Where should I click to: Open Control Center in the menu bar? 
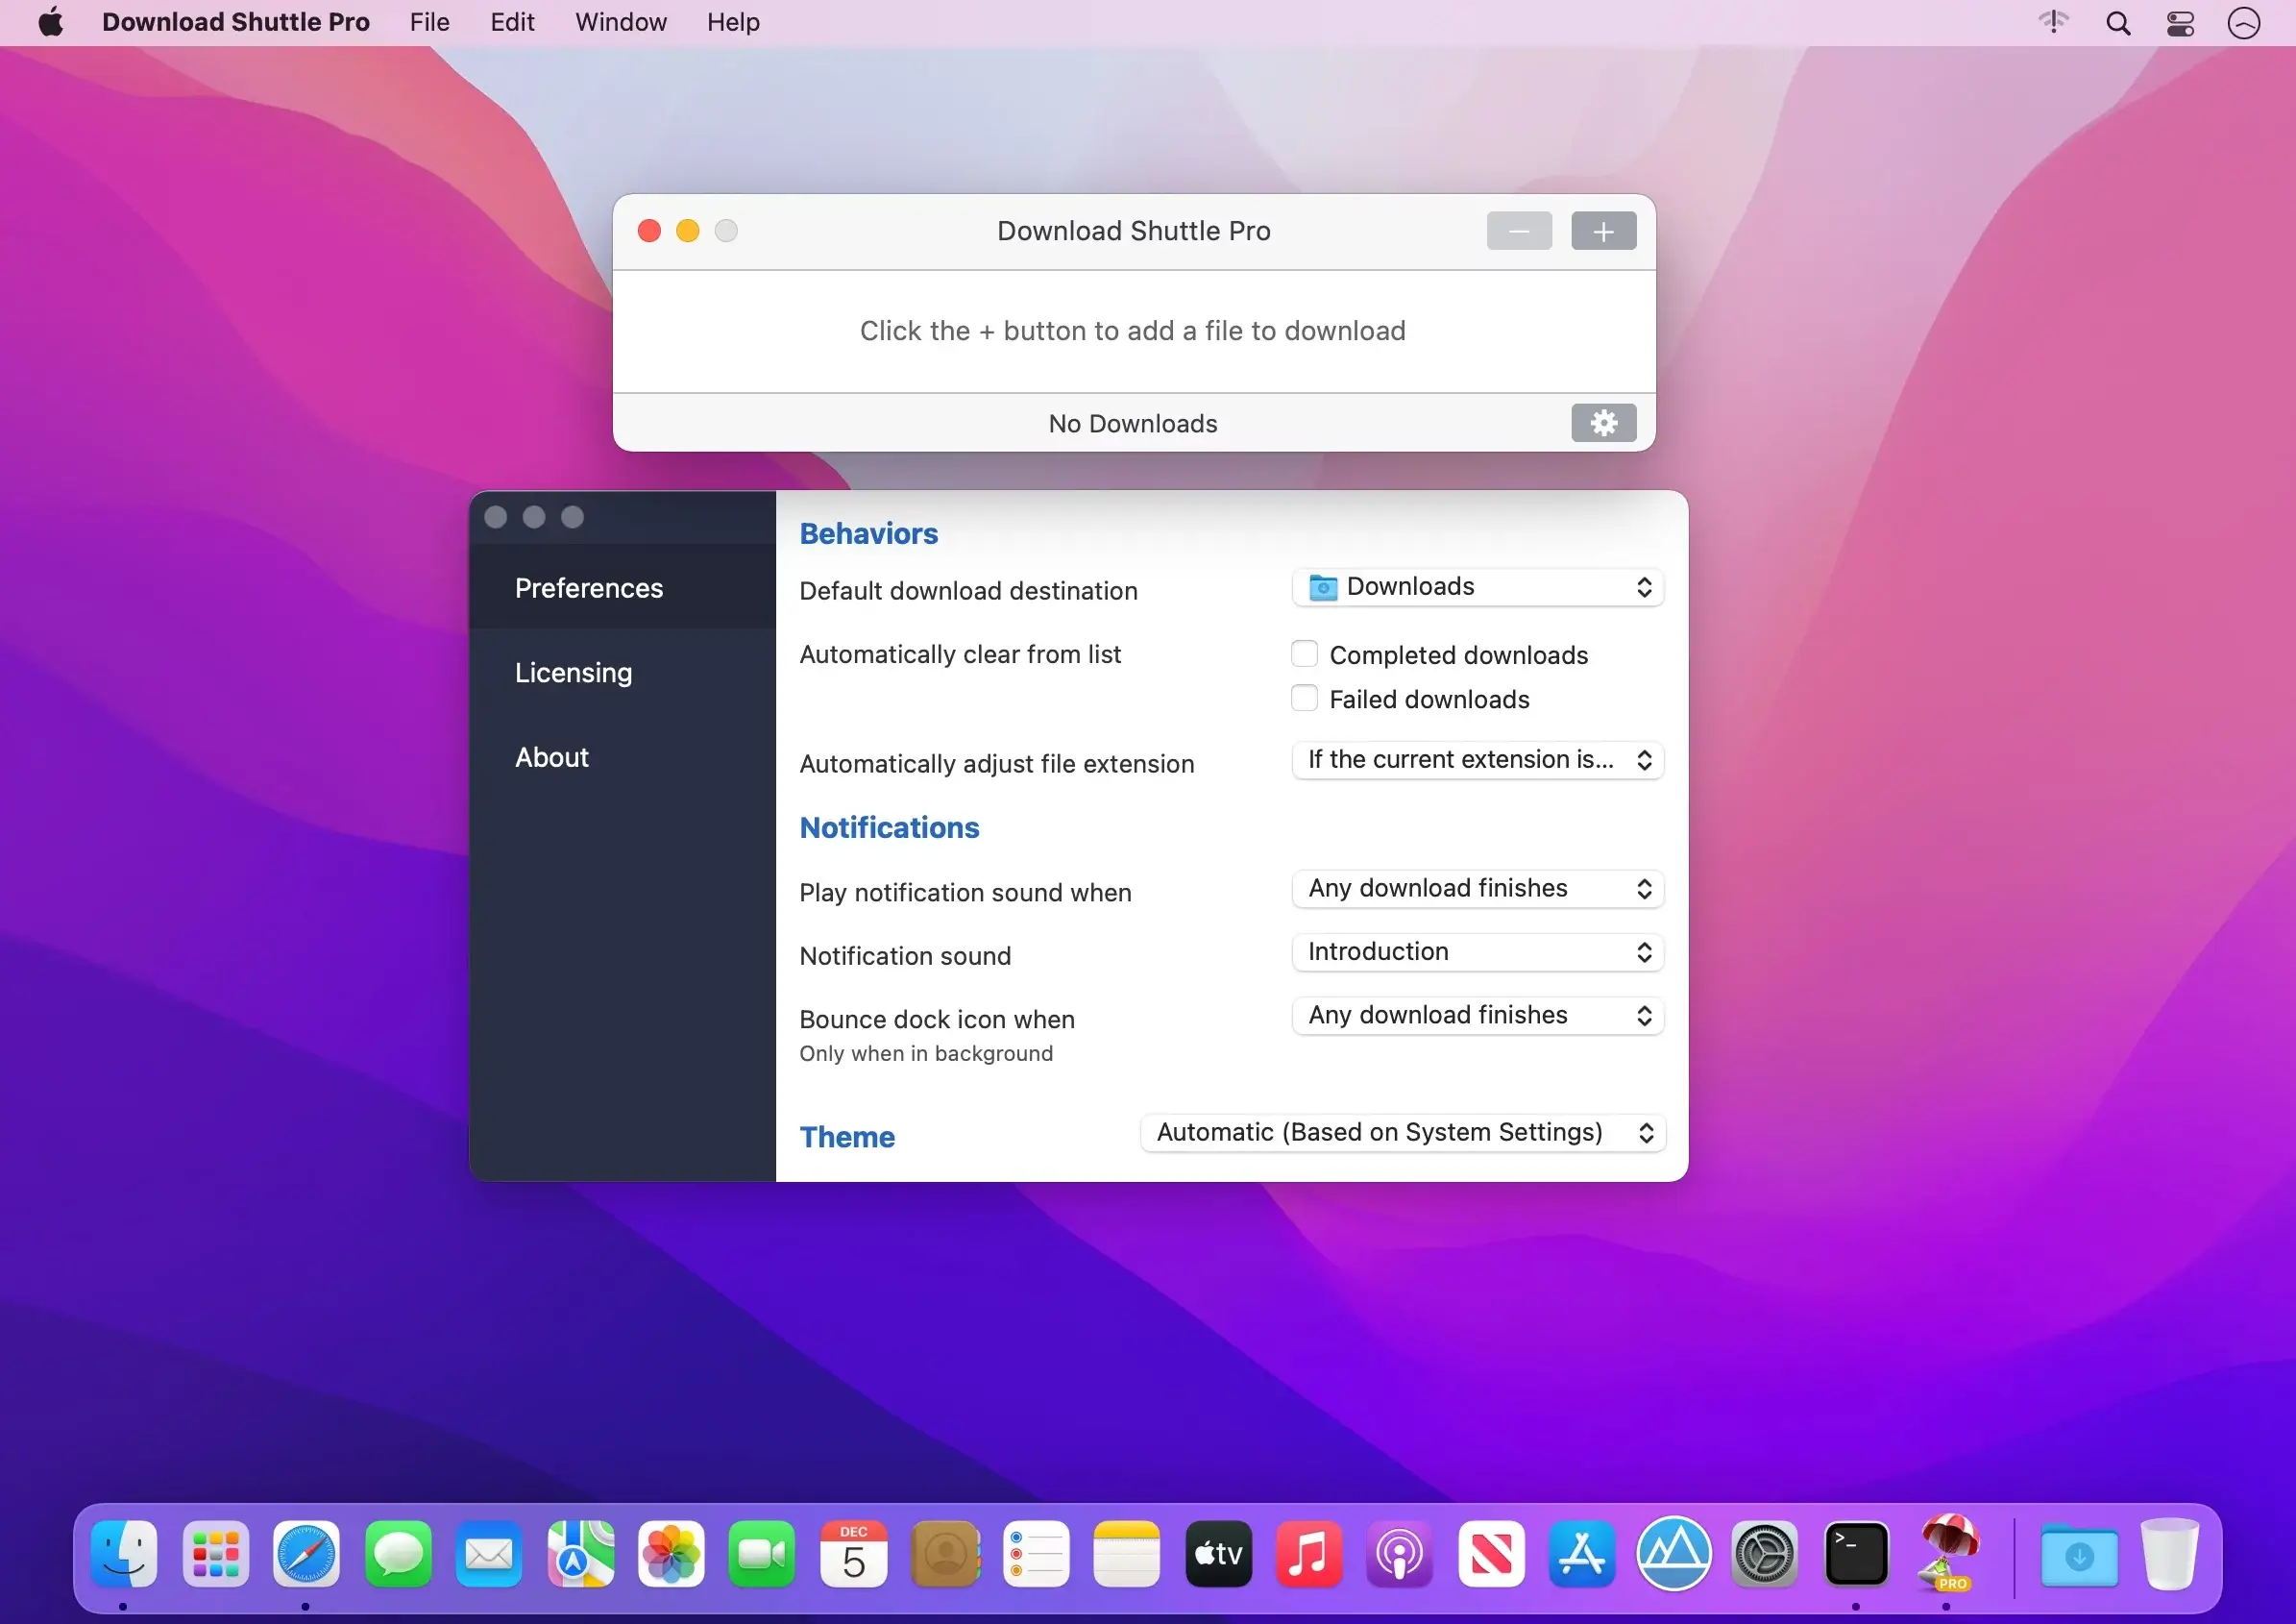point(2181,23)
